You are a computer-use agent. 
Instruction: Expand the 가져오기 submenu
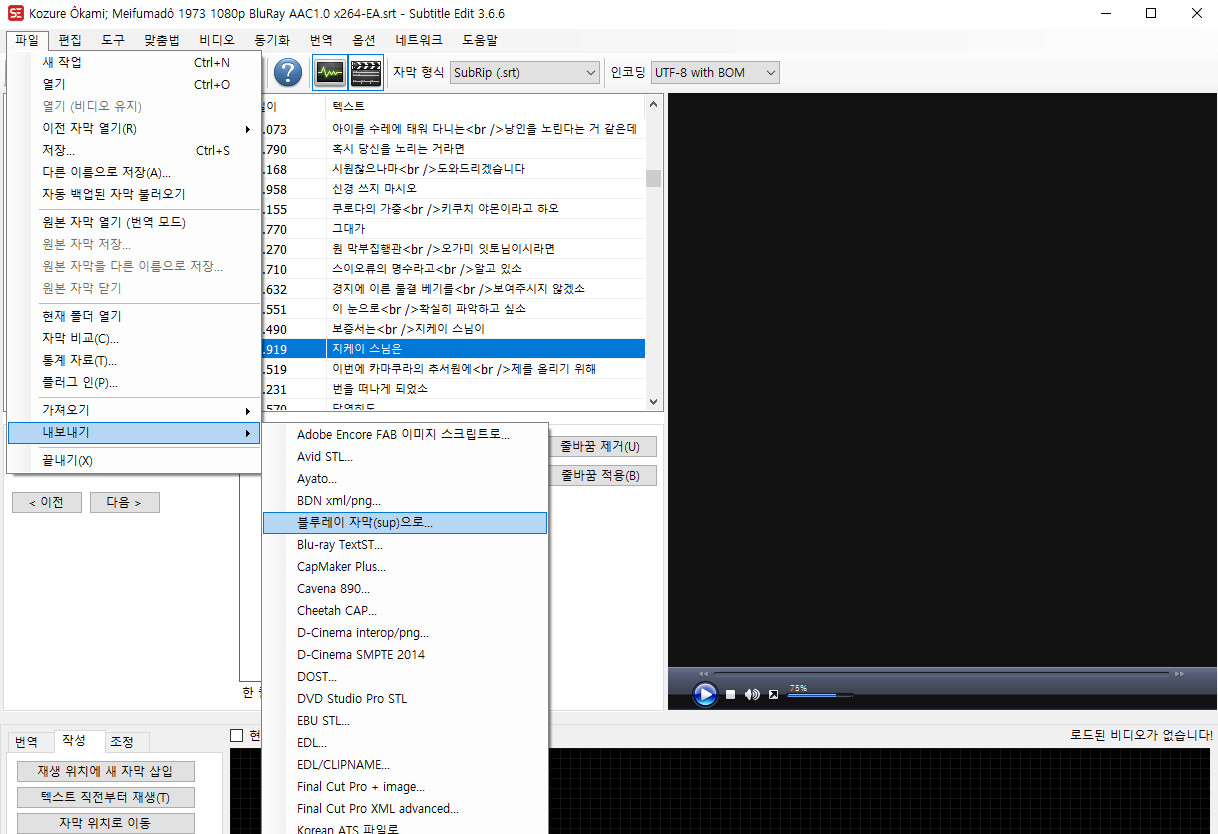pos(133,411)
